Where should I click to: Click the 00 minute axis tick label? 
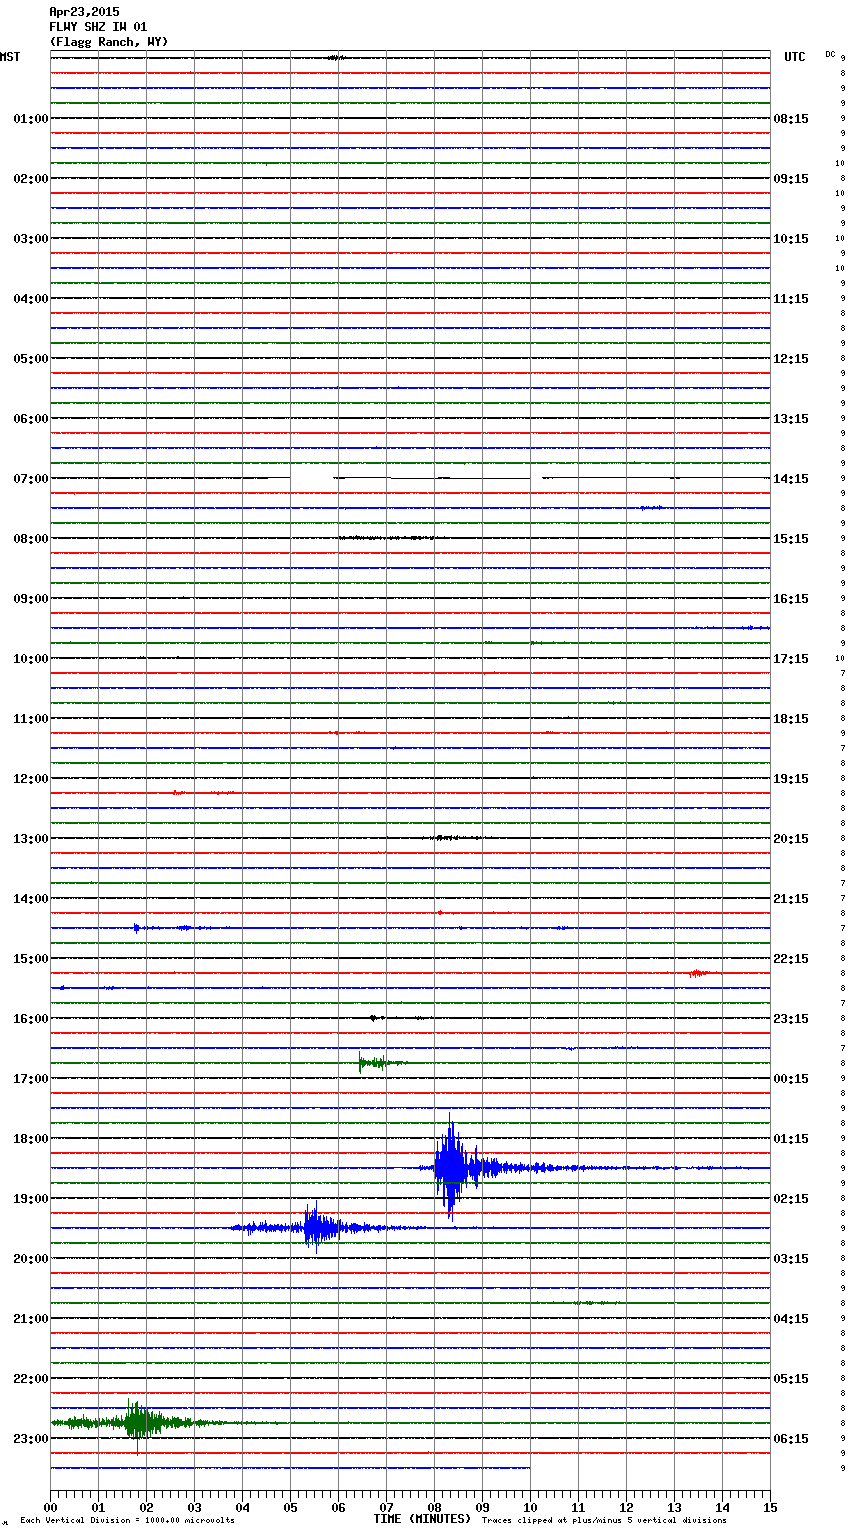50,1507
